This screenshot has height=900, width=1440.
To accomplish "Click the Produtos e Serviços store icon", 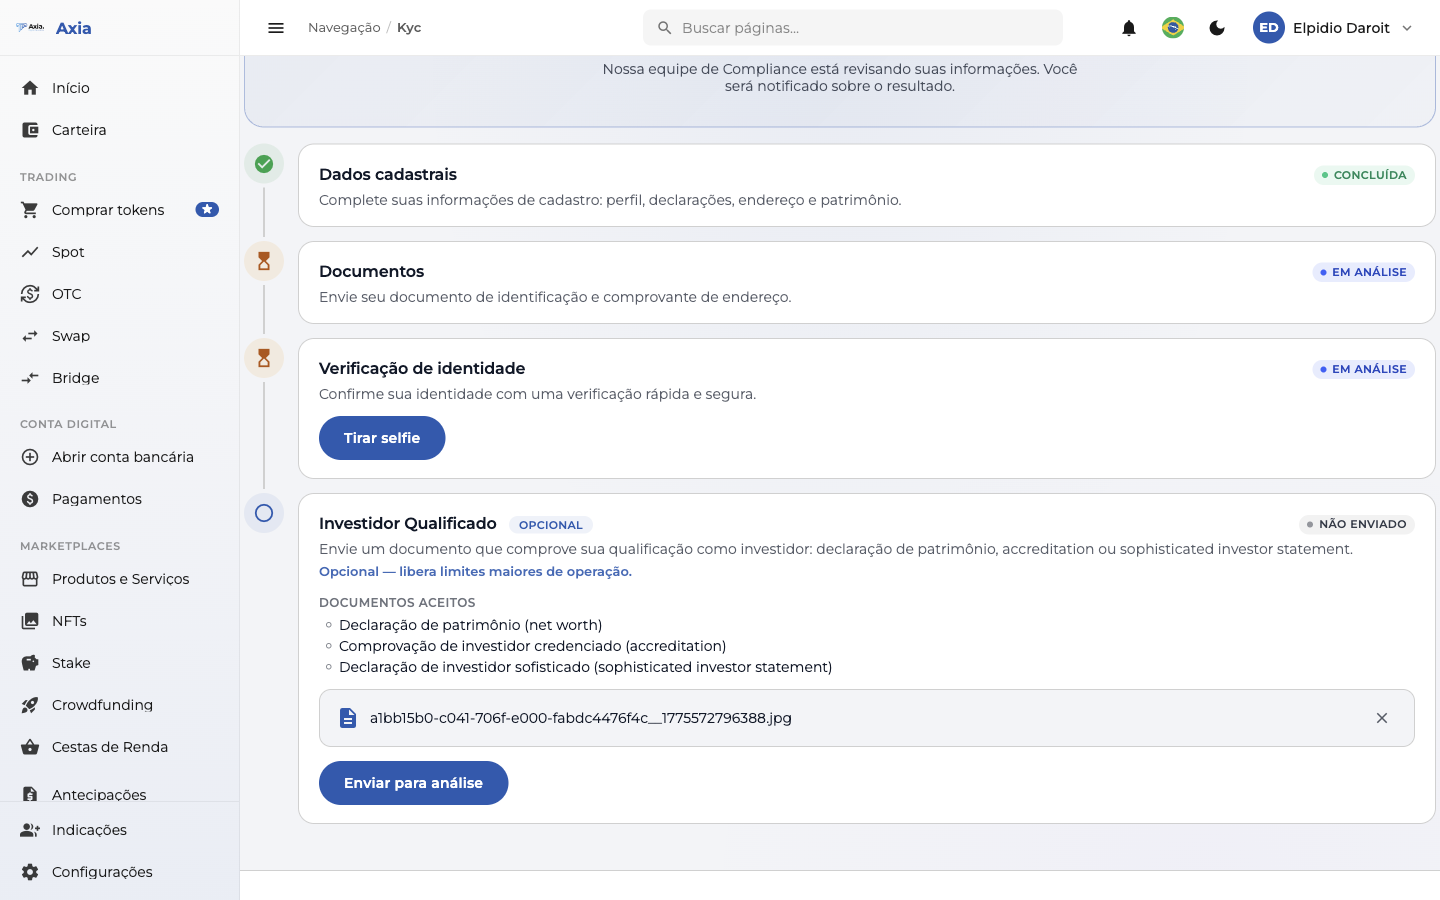I will [x=30, y=579].
